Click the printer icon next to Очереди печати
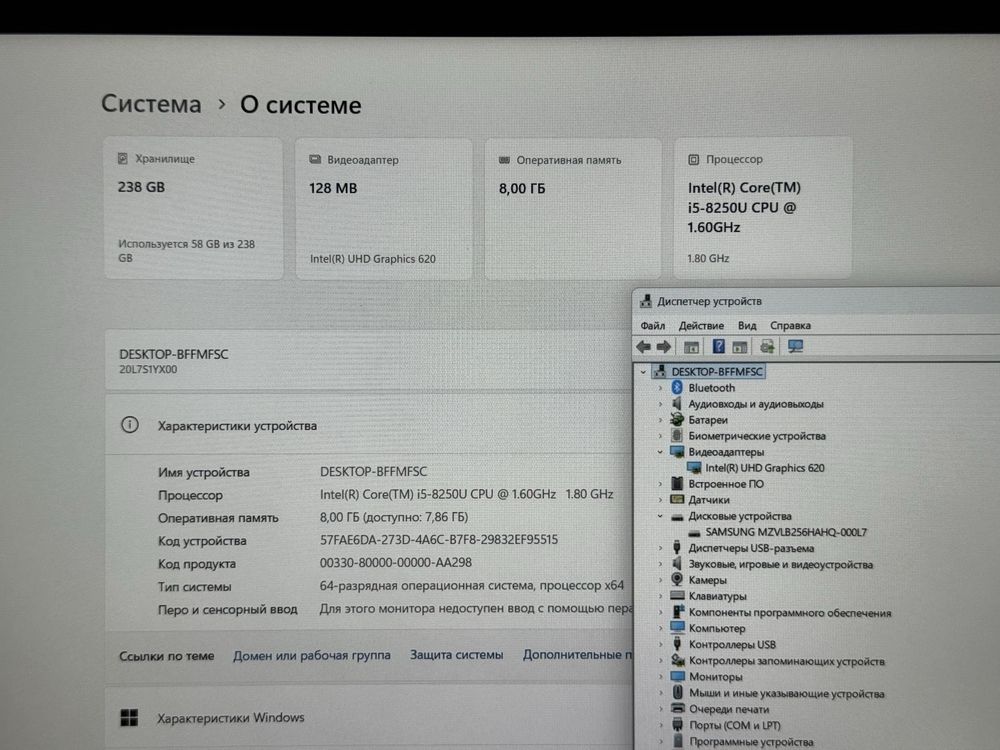The image size is (1000, 750). click(678, 709)
